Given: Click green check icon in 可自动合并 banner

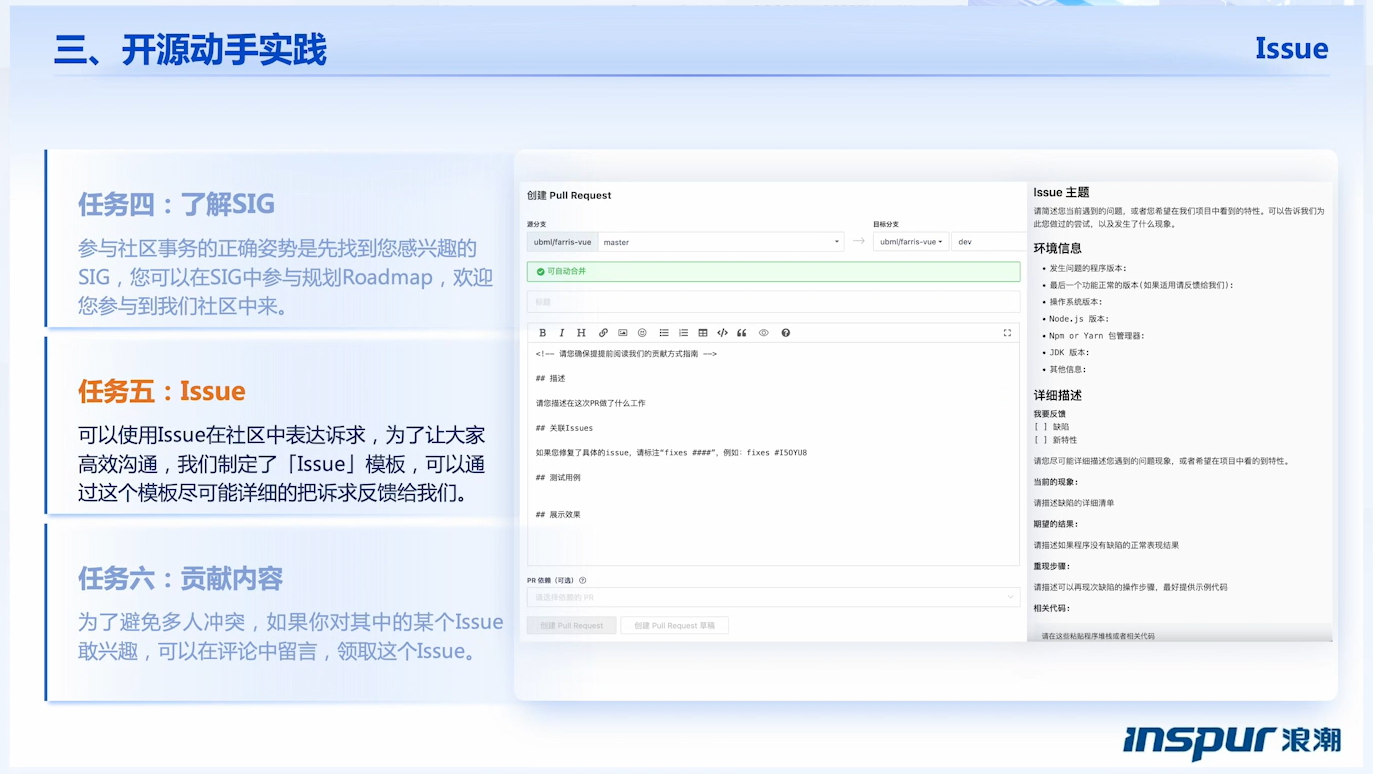Looking at the screenshot, I should coord(540,271).
